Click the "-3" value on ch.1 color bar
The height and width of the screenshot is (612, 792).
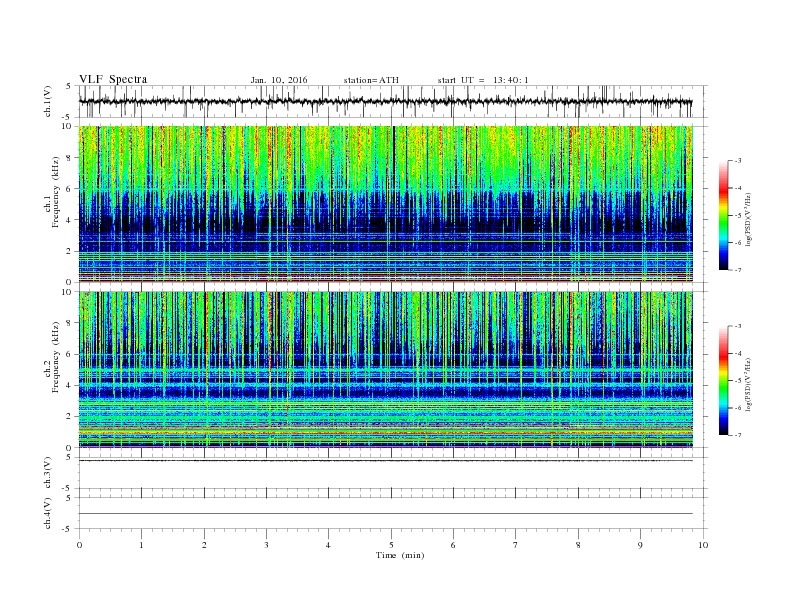coord(737,161)
